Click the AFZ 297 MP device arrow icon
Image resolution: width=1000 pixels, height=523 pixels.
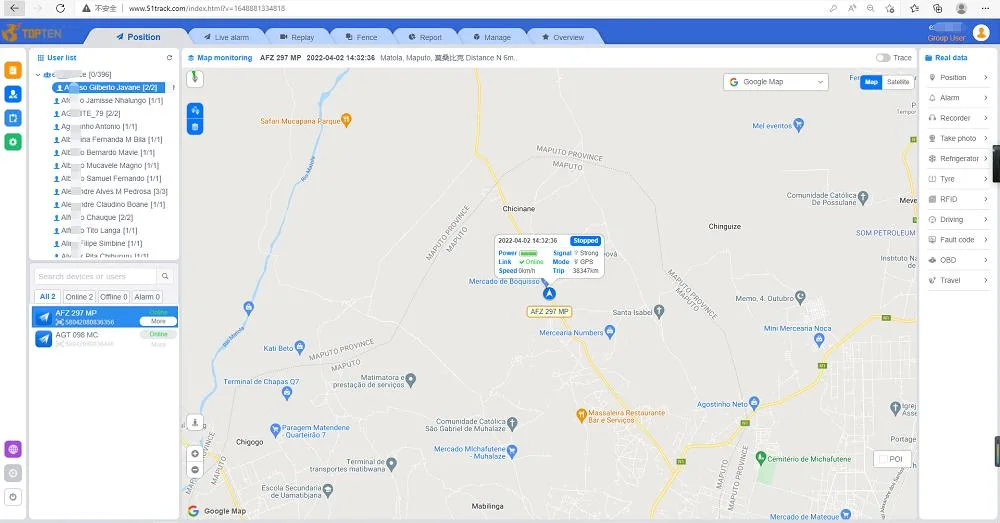pos(43,318)
